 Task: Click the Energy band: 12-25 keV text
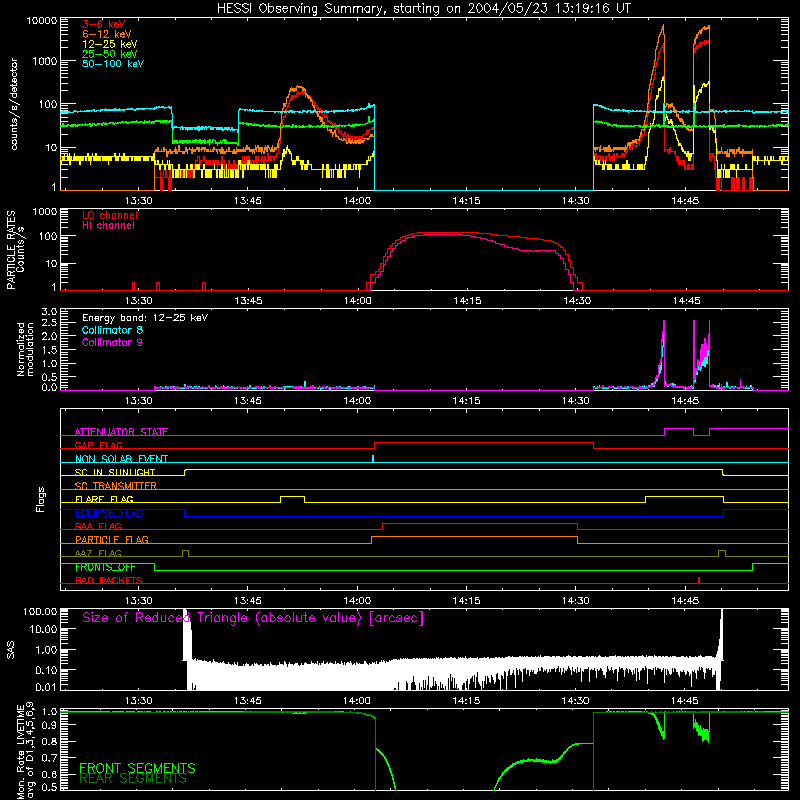[x=145, y=318]
